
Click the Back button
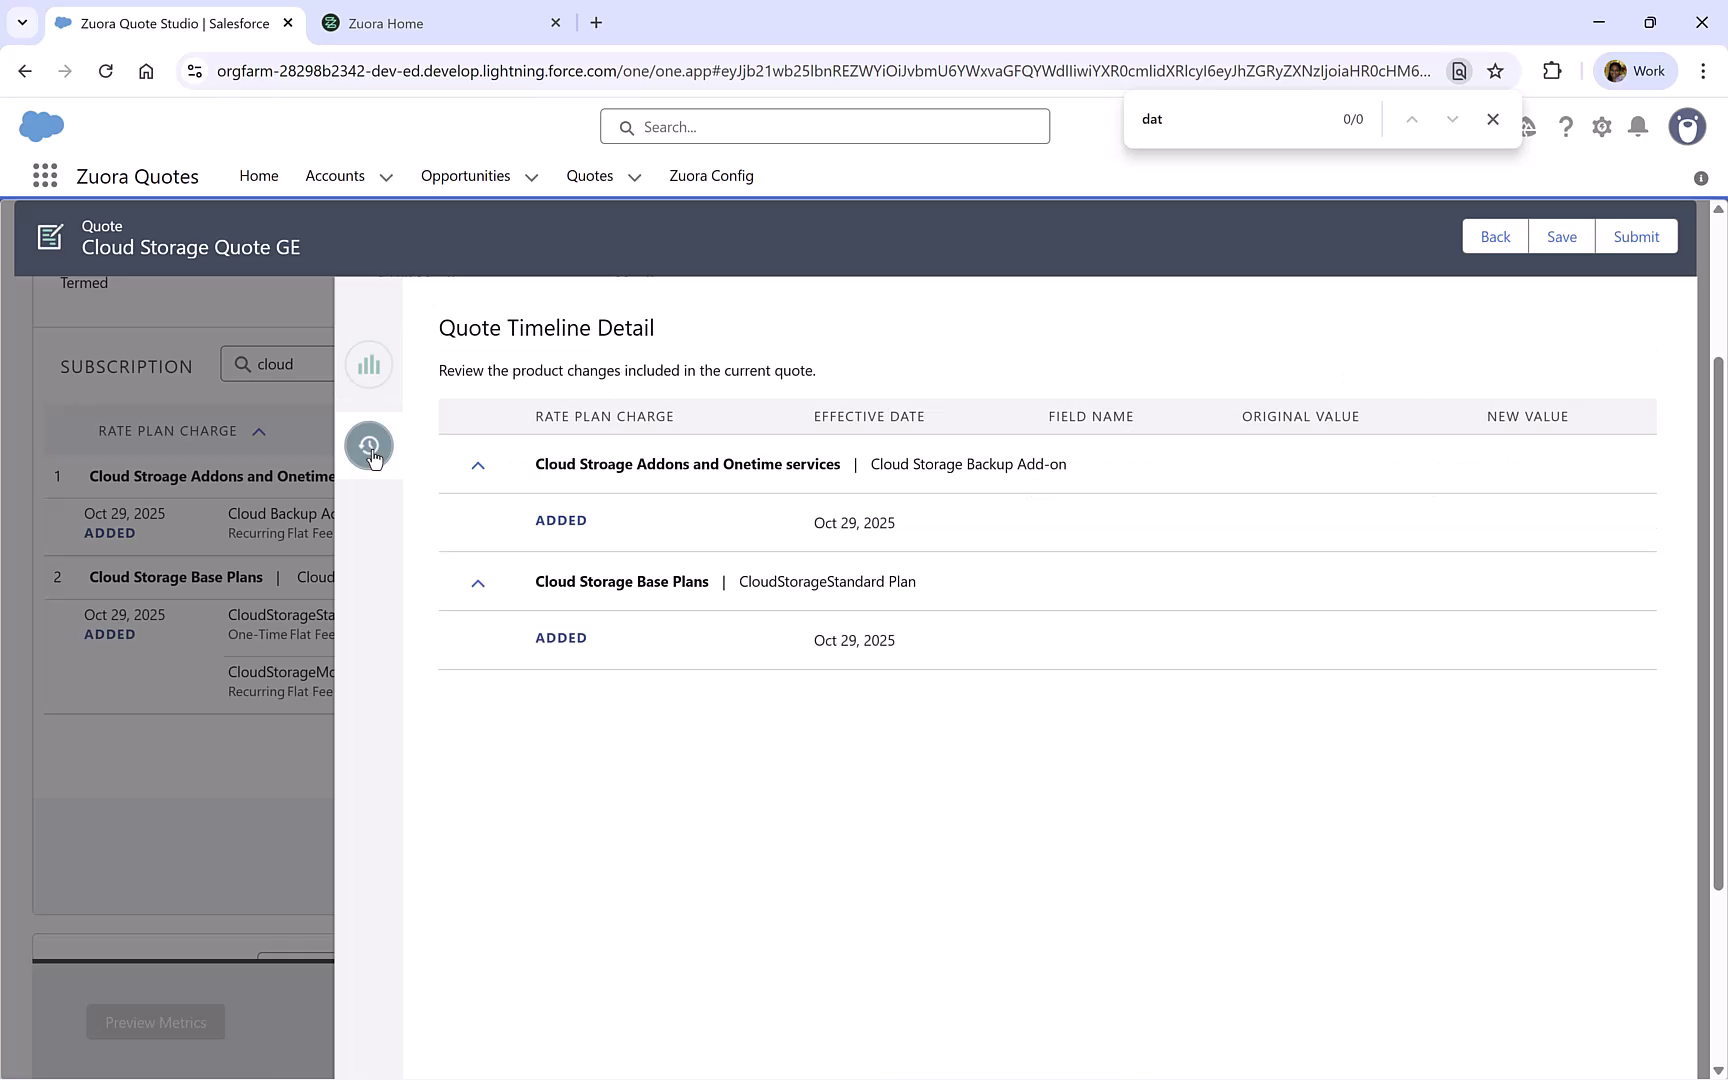pos(1495,236)
